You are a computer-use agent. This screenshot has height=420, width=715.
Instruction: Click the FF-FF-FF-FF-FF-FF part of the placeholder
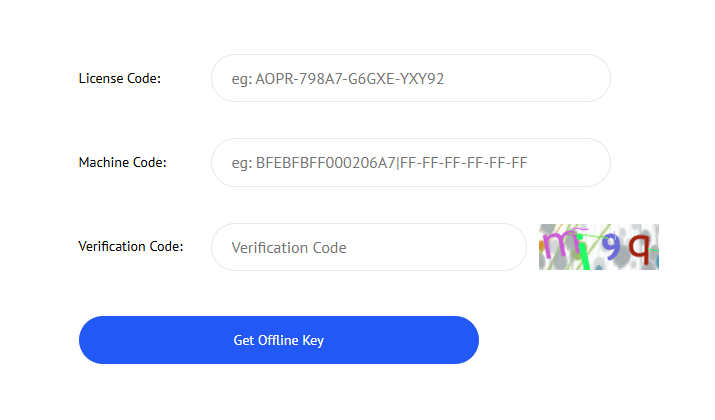coord(464,163)
